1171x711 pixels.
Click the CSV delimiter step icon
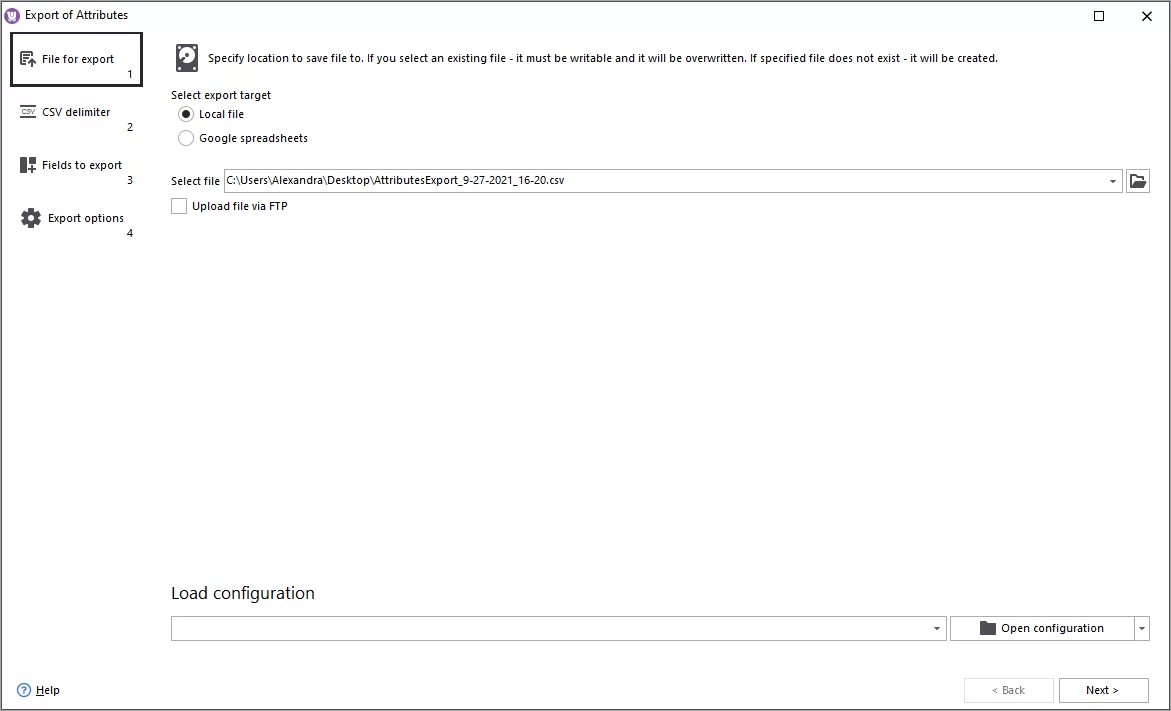[29, 111]
